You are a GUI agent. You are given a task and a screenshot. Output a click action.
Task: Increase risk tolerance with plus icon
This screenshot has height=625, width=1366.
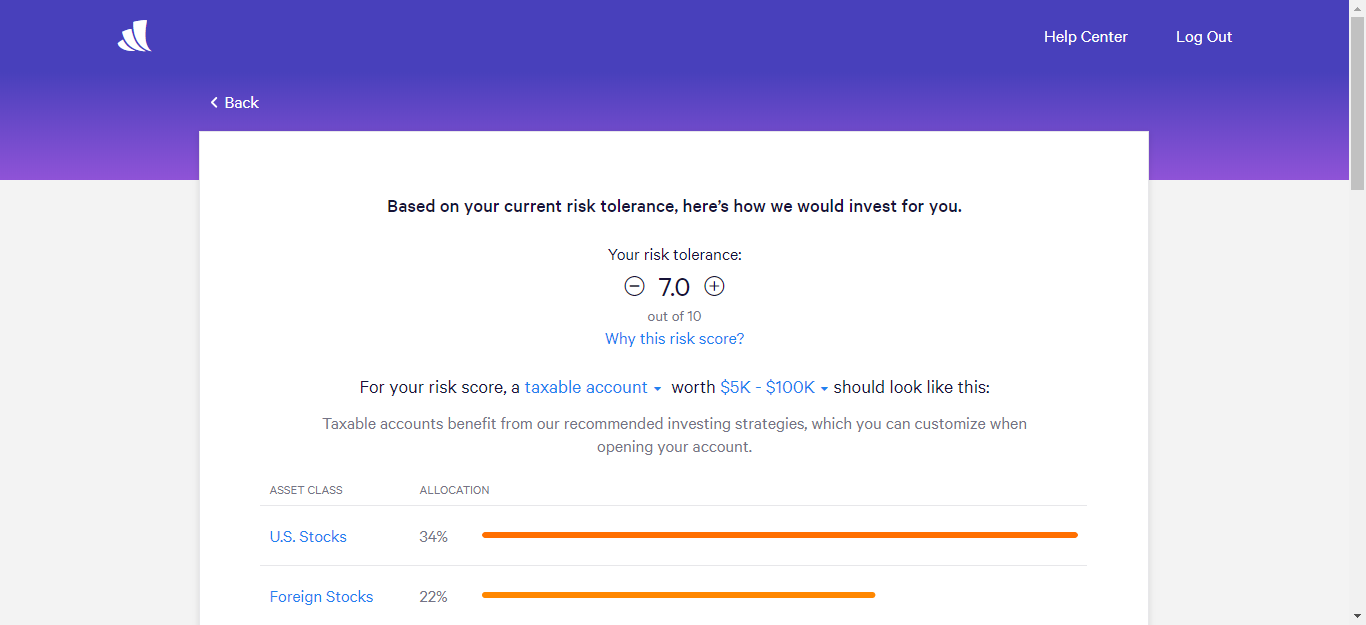point(714,287)
